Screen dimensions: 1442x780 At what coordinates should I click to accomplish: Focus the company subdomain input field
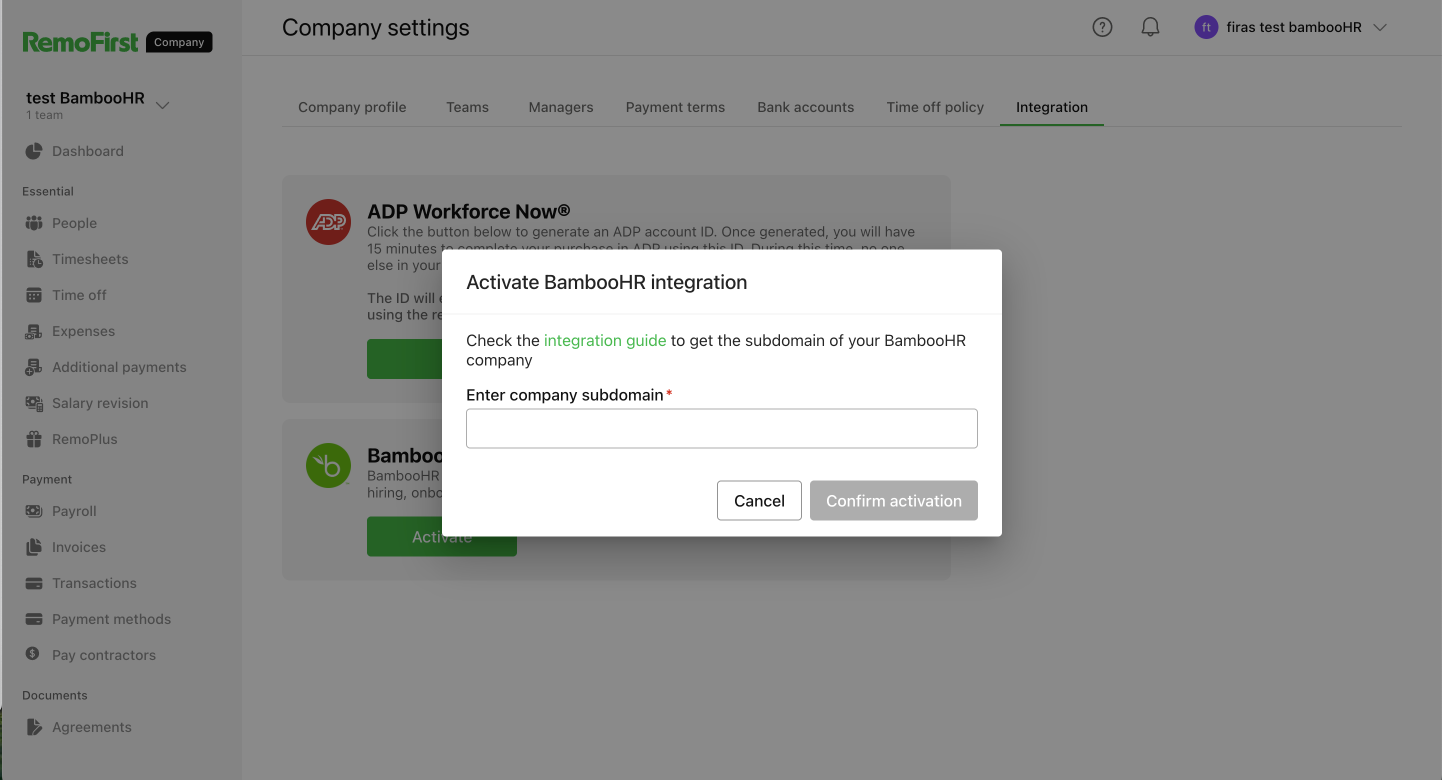pos(721,428)
